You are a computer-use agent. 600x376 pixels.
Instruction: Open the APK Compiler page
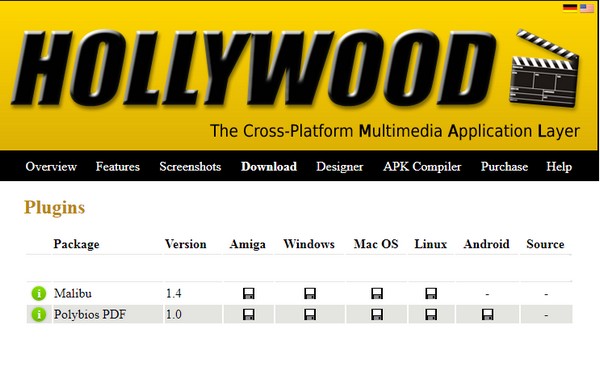(x=422, y=167)
